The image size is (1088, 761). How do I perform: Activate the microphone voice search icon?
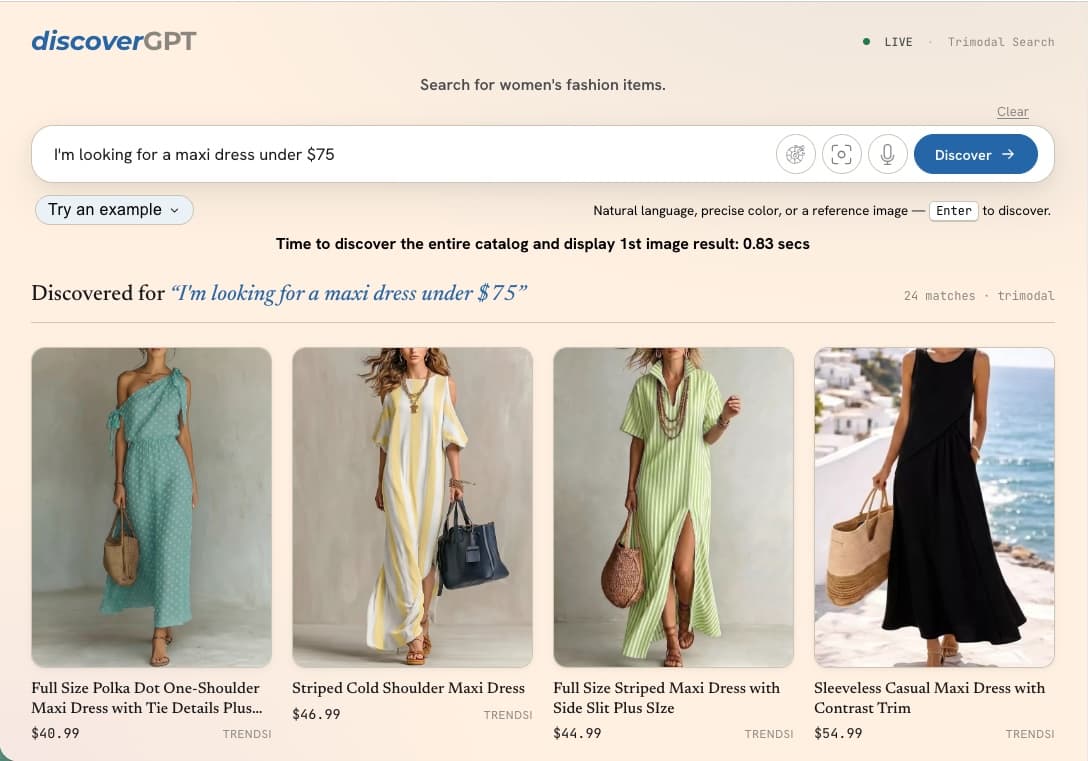coord(887,154)
